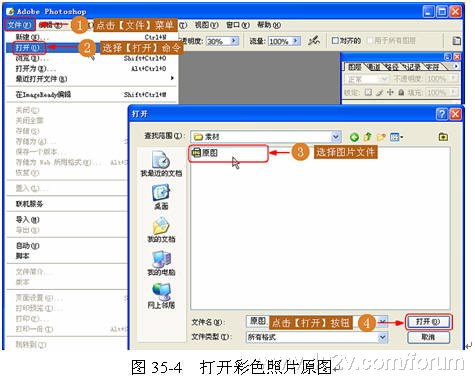Click the 取消 button in dialog
The height and width of the screenshot is (379, 475).
[428, 337]
